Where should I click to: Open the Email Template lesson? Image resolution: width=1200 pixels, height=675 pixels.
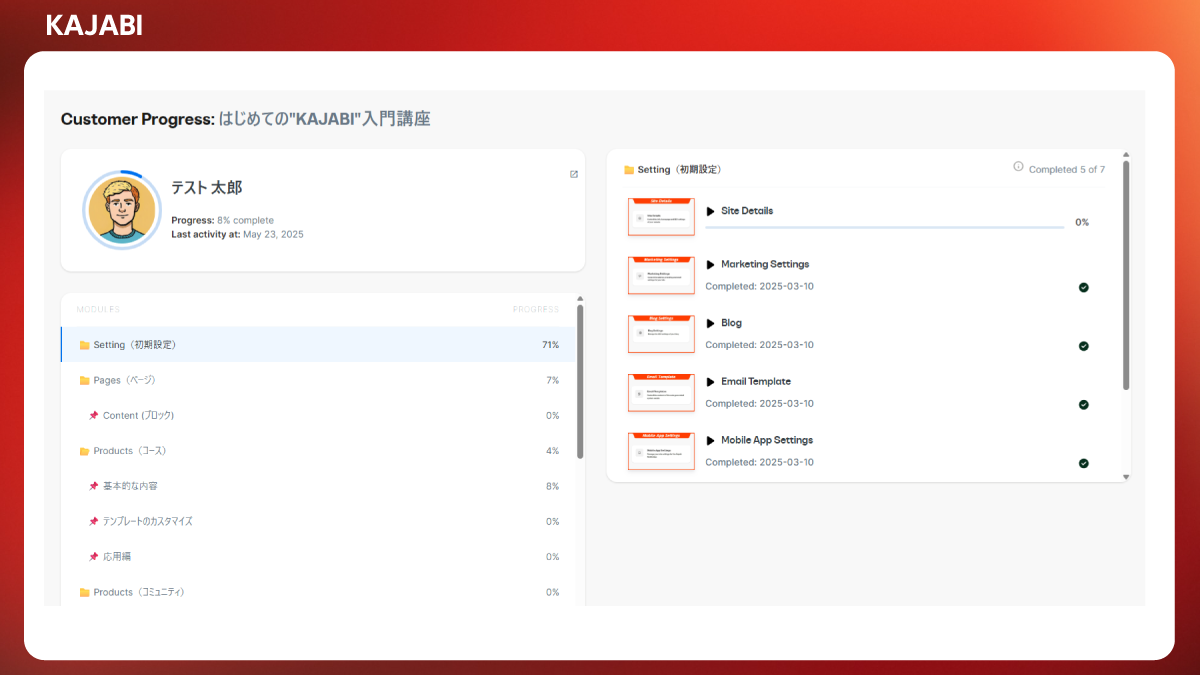click(x=756, y=382)
